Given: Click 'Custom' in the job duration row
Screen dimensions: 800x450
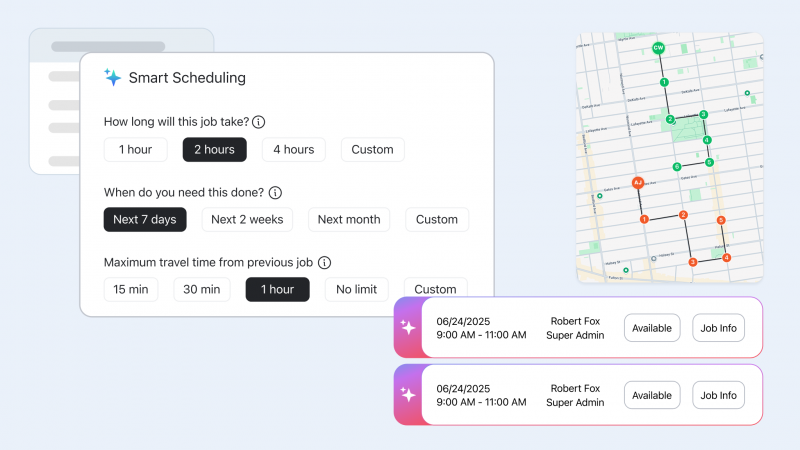Looking at the screenshot, I should click(372, 150).
